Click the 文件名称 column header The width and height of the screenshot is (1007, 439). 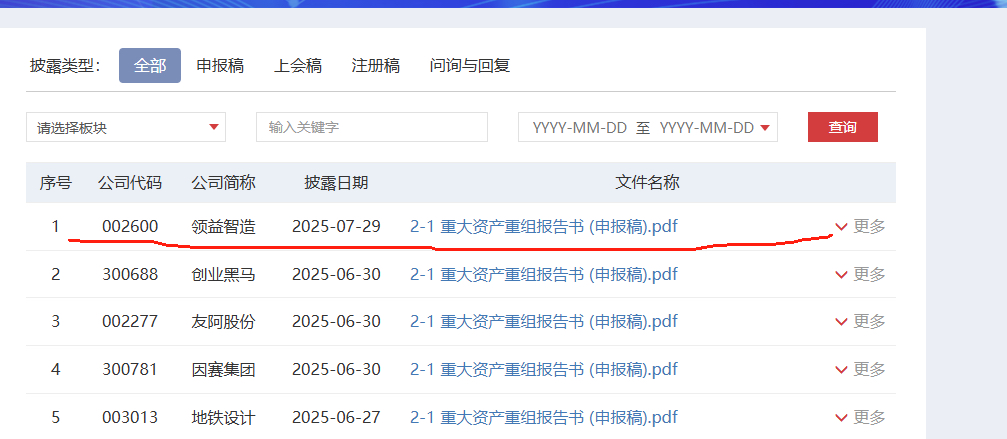pos(647,183)
